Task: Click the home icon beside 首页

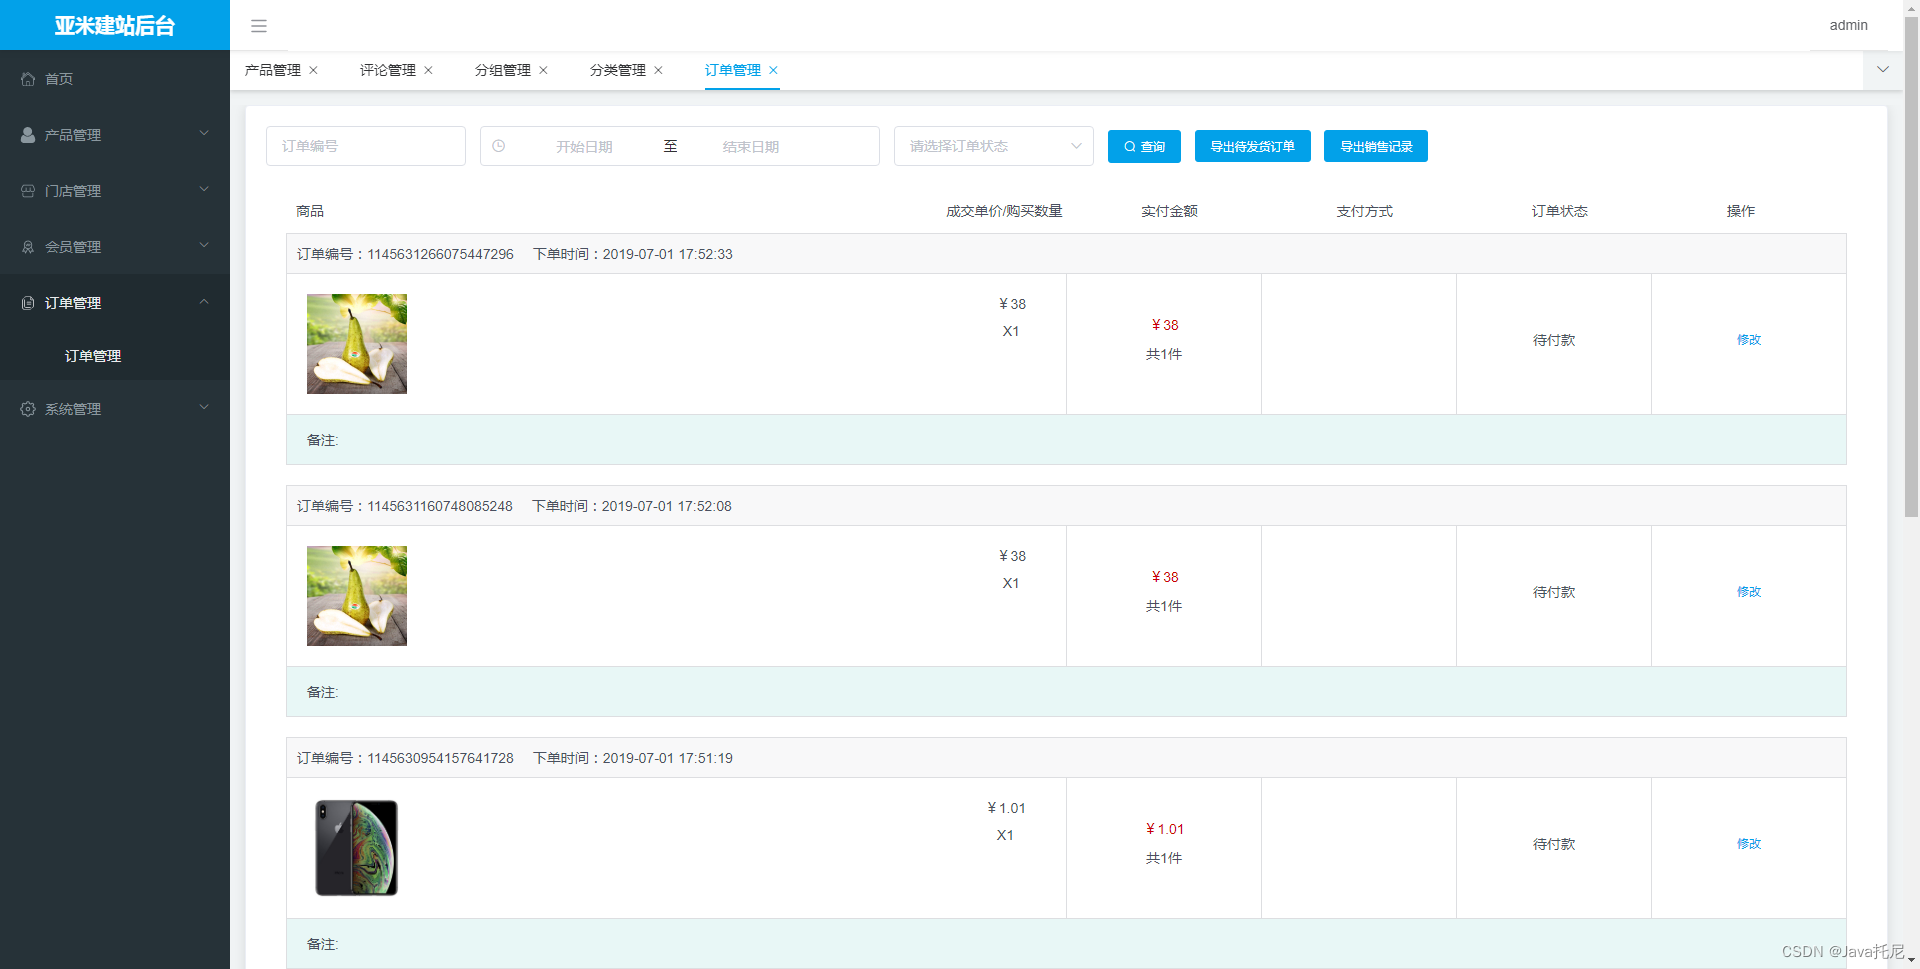Action: (28, 79)
